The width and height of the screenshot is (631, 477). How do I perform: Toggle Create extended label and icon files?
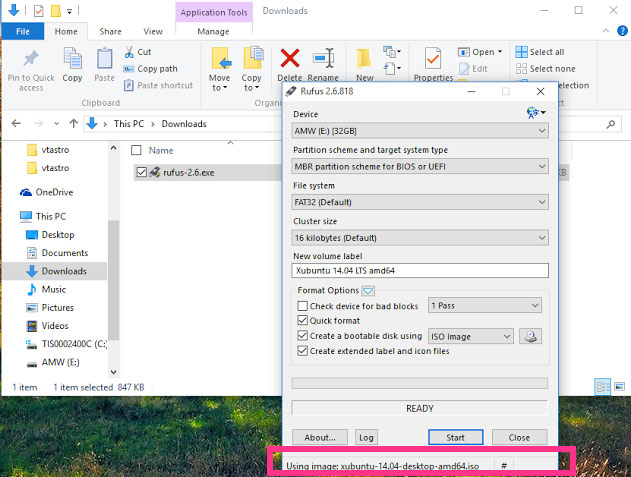click(x=303, y=351)
